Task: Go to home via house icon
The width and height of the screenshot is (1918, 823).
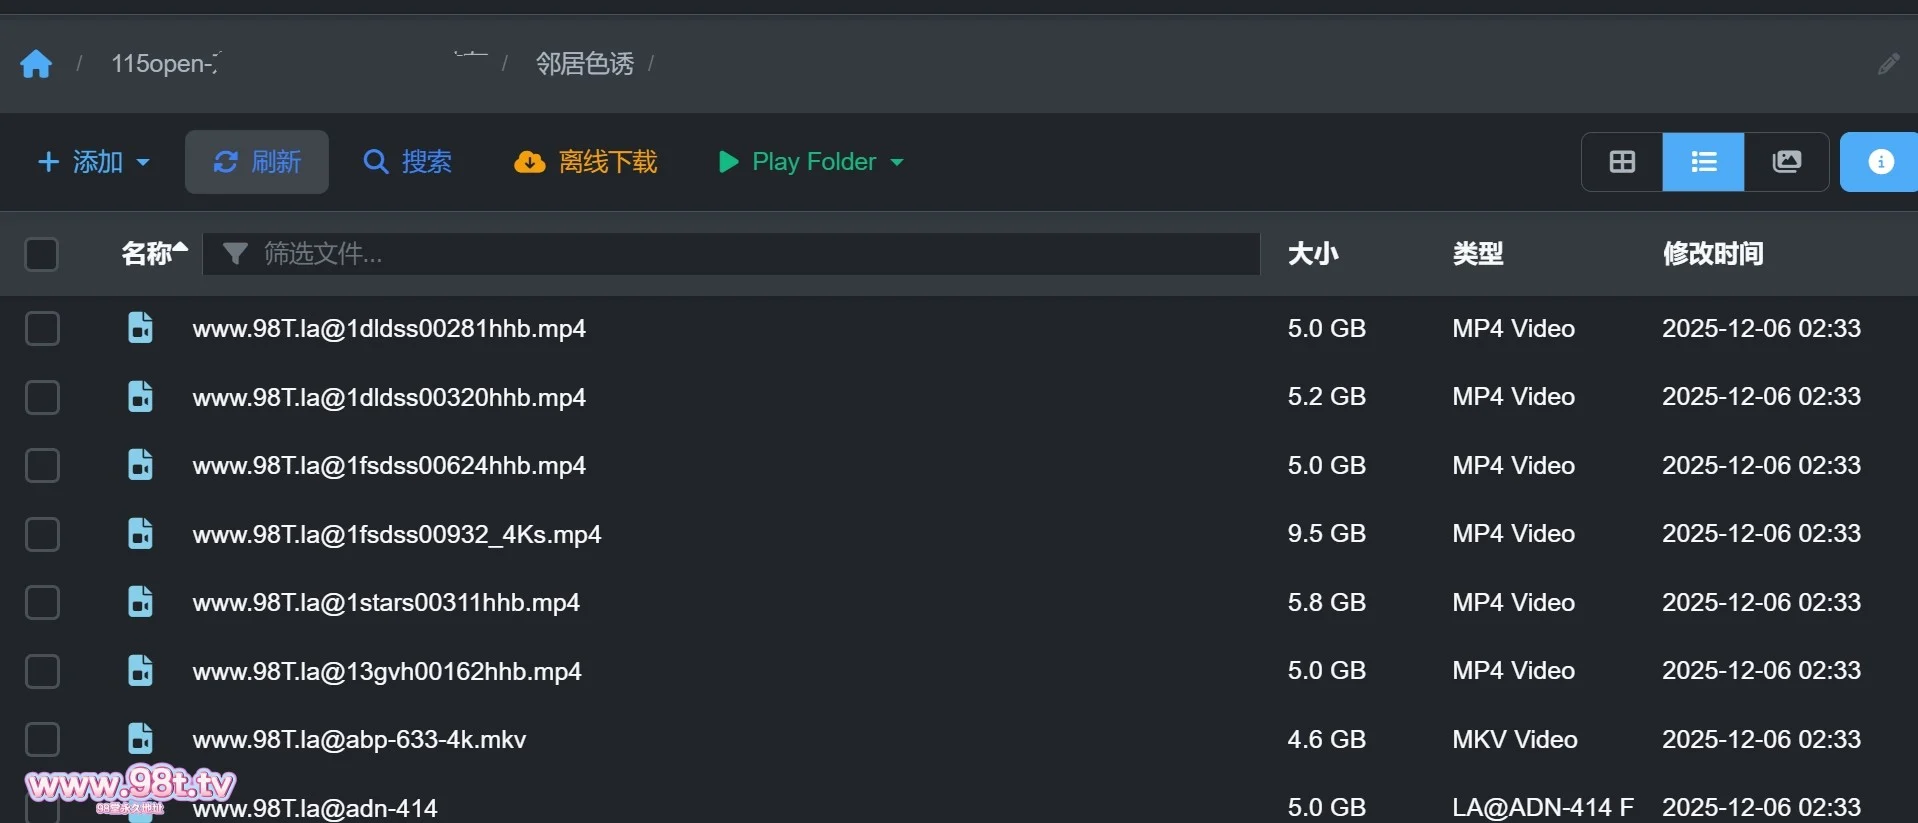Action: pyautogui.click(x=36, y=64)
